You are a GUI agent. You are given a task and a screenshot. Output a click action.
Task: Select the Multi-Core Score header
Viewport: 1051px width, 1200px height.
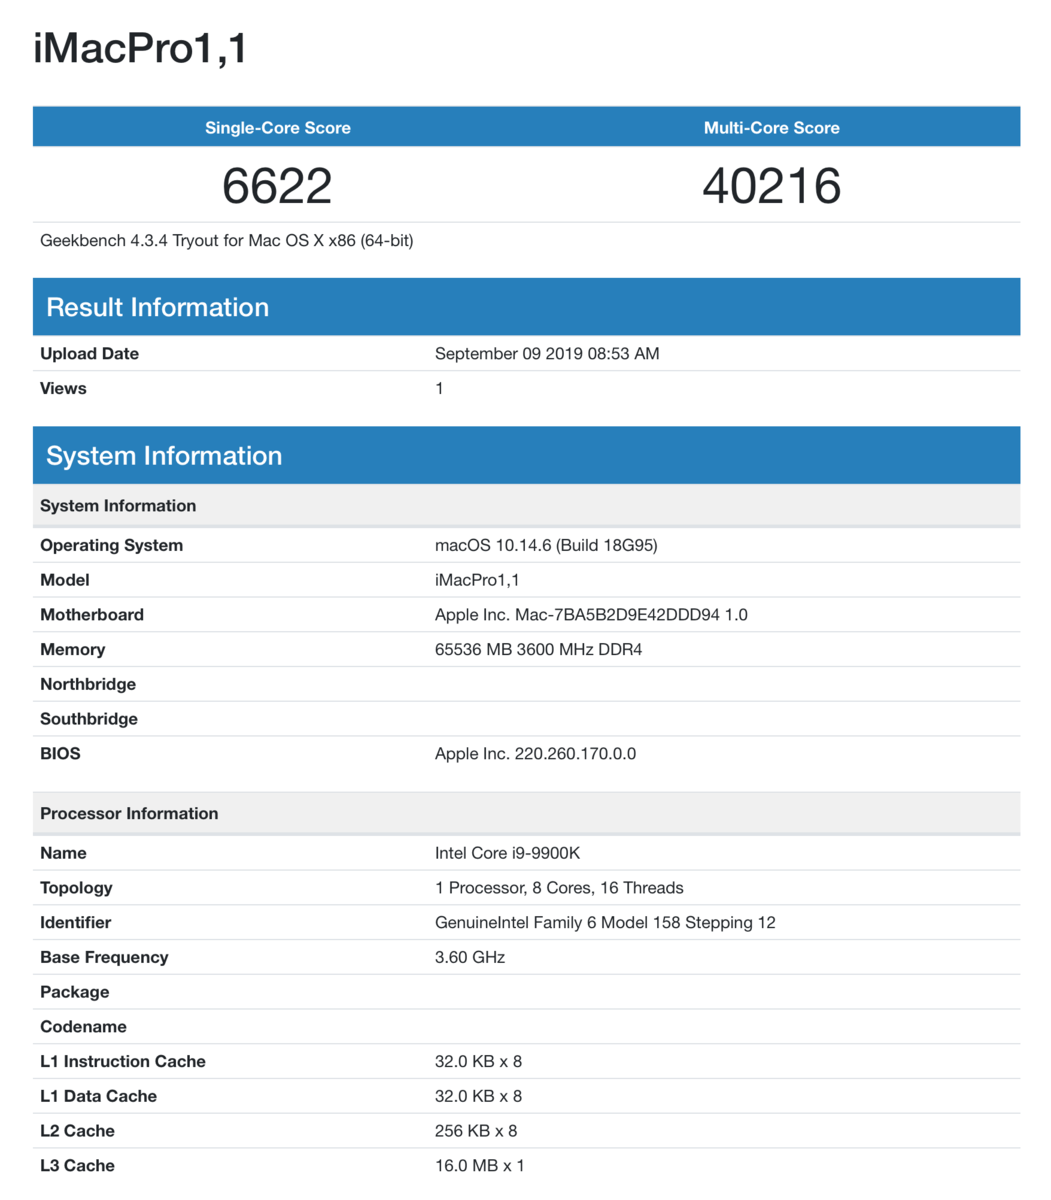tap(771, 127)
